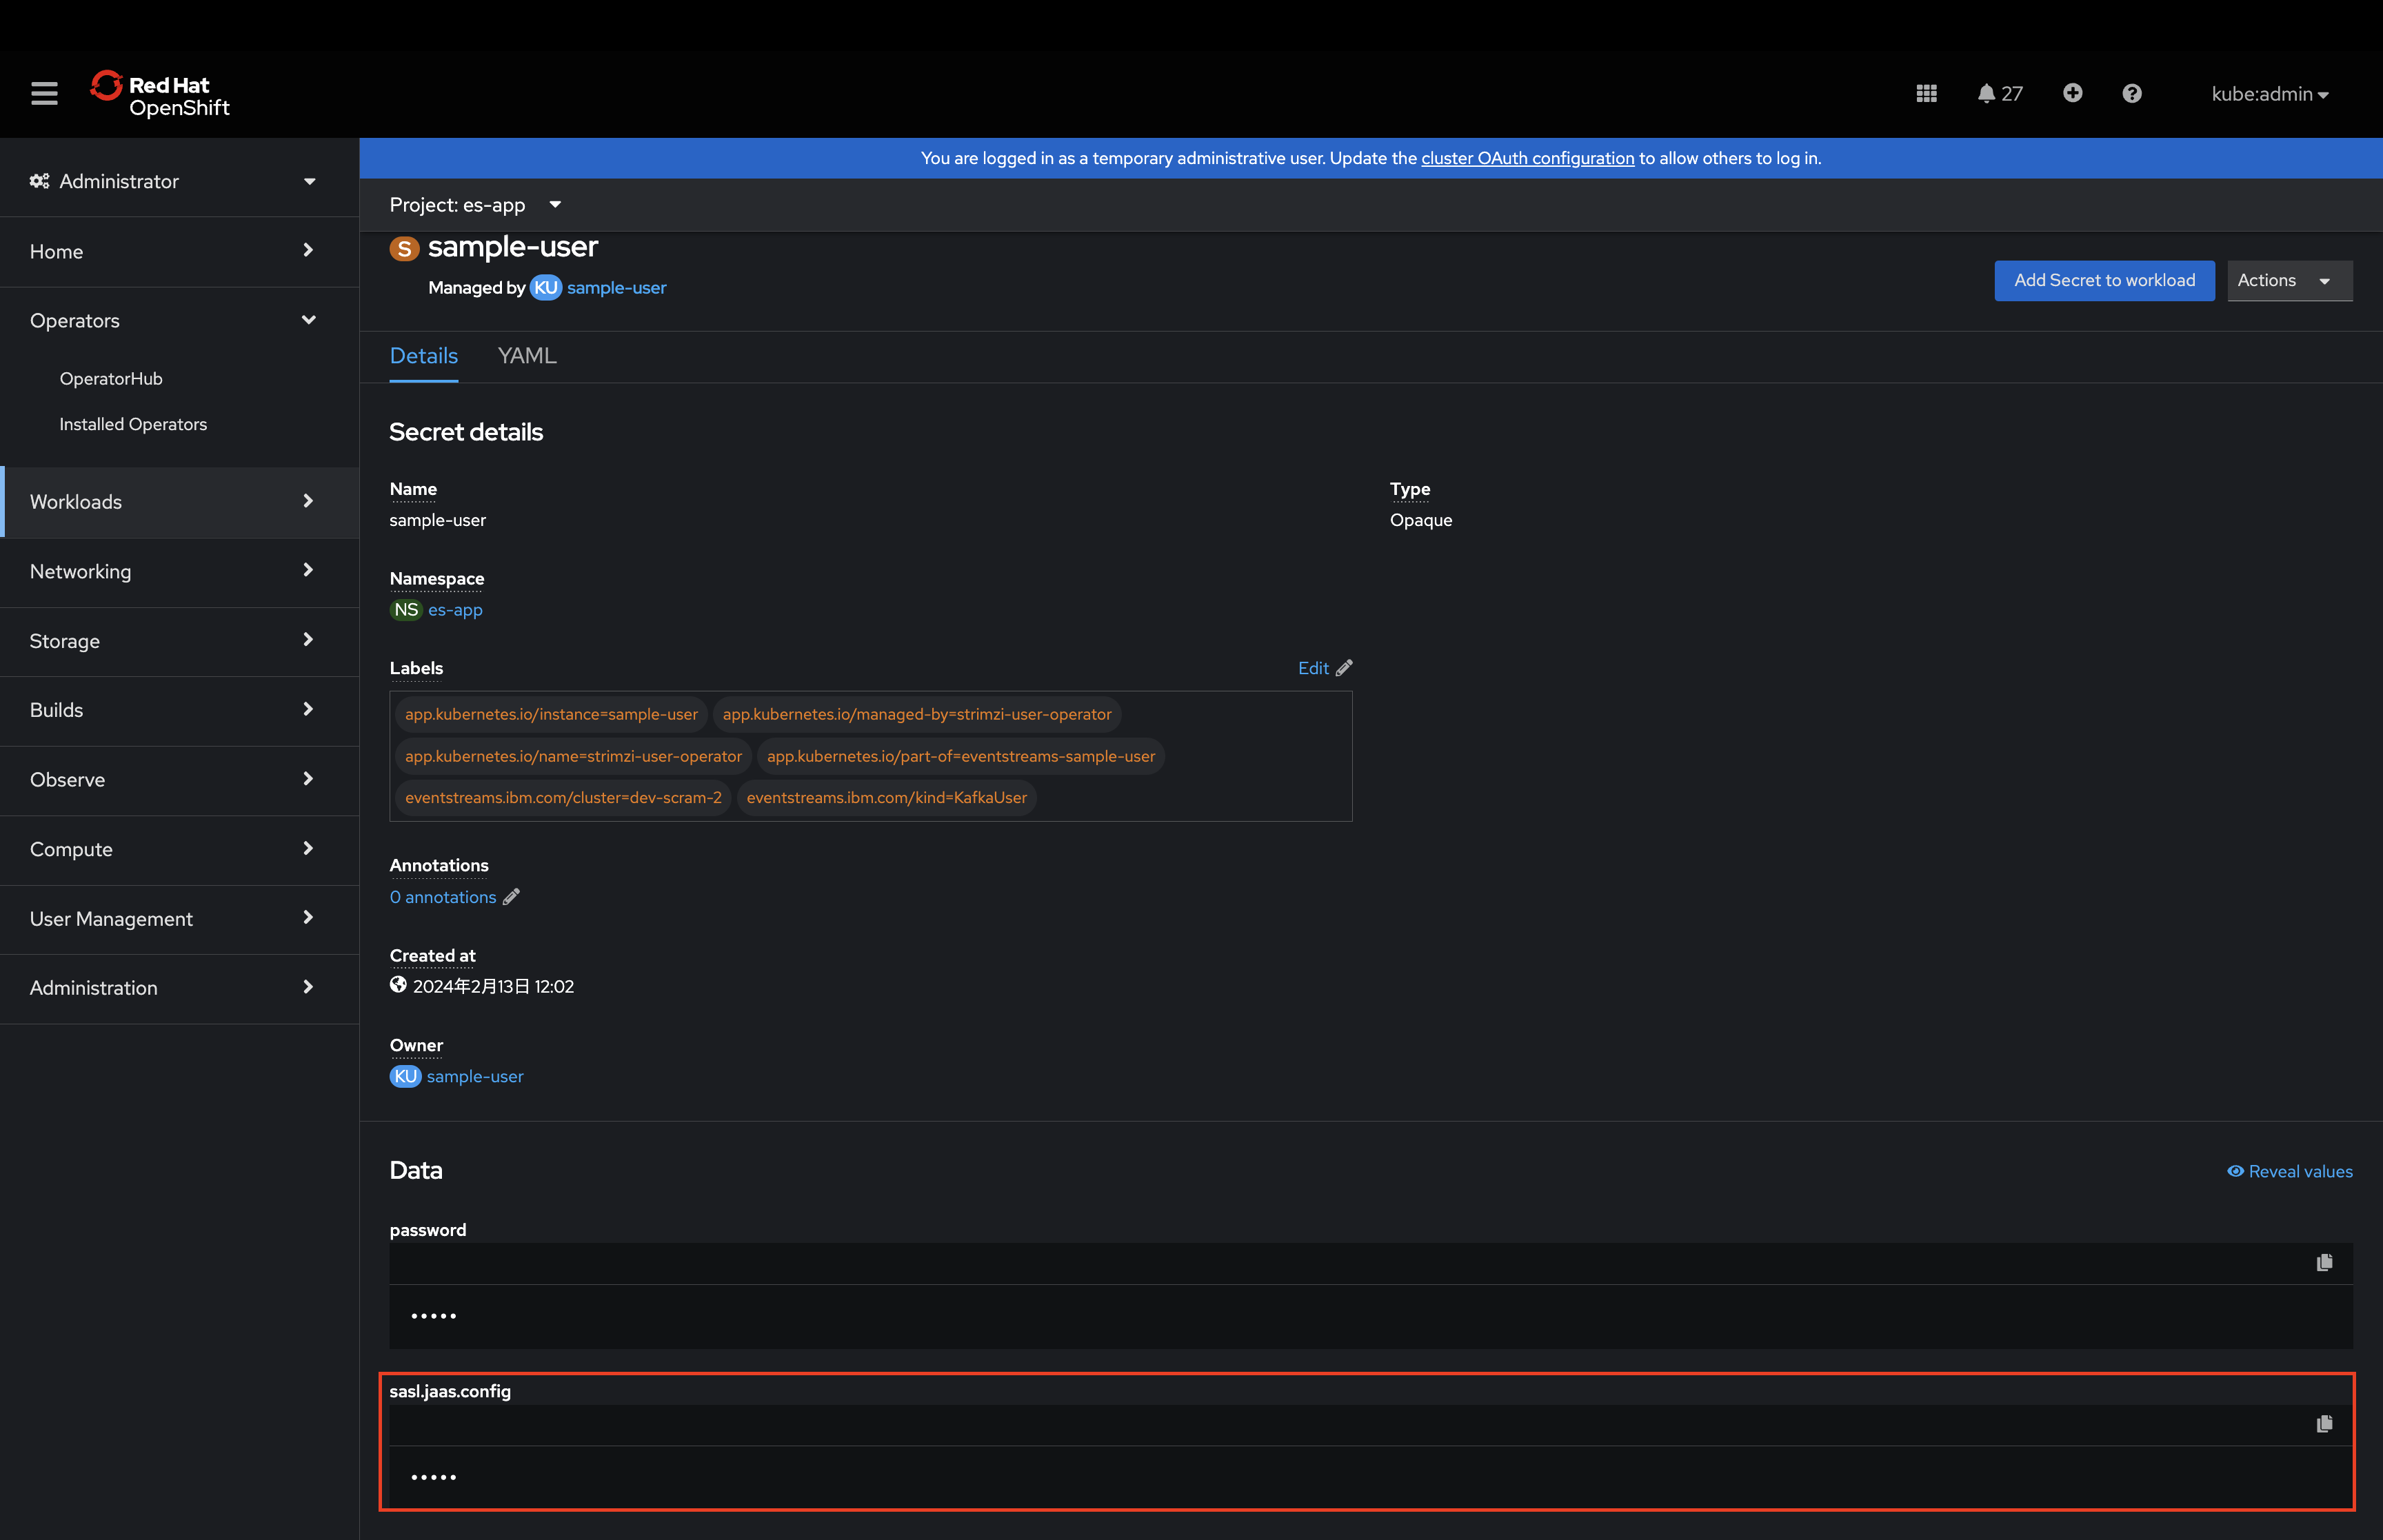Copy the password value to clipboard

[x=2324, y=1263]
